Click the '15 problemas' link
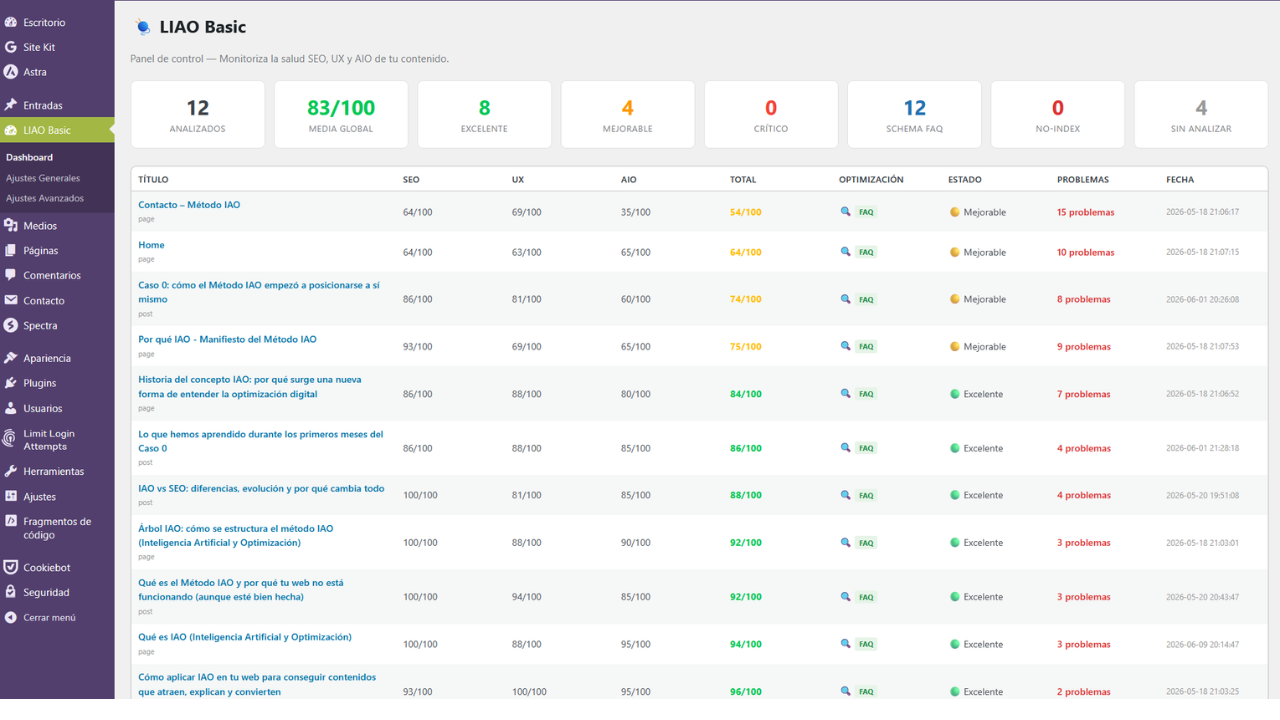1280x720 pixels. [x=1085, y=212]
